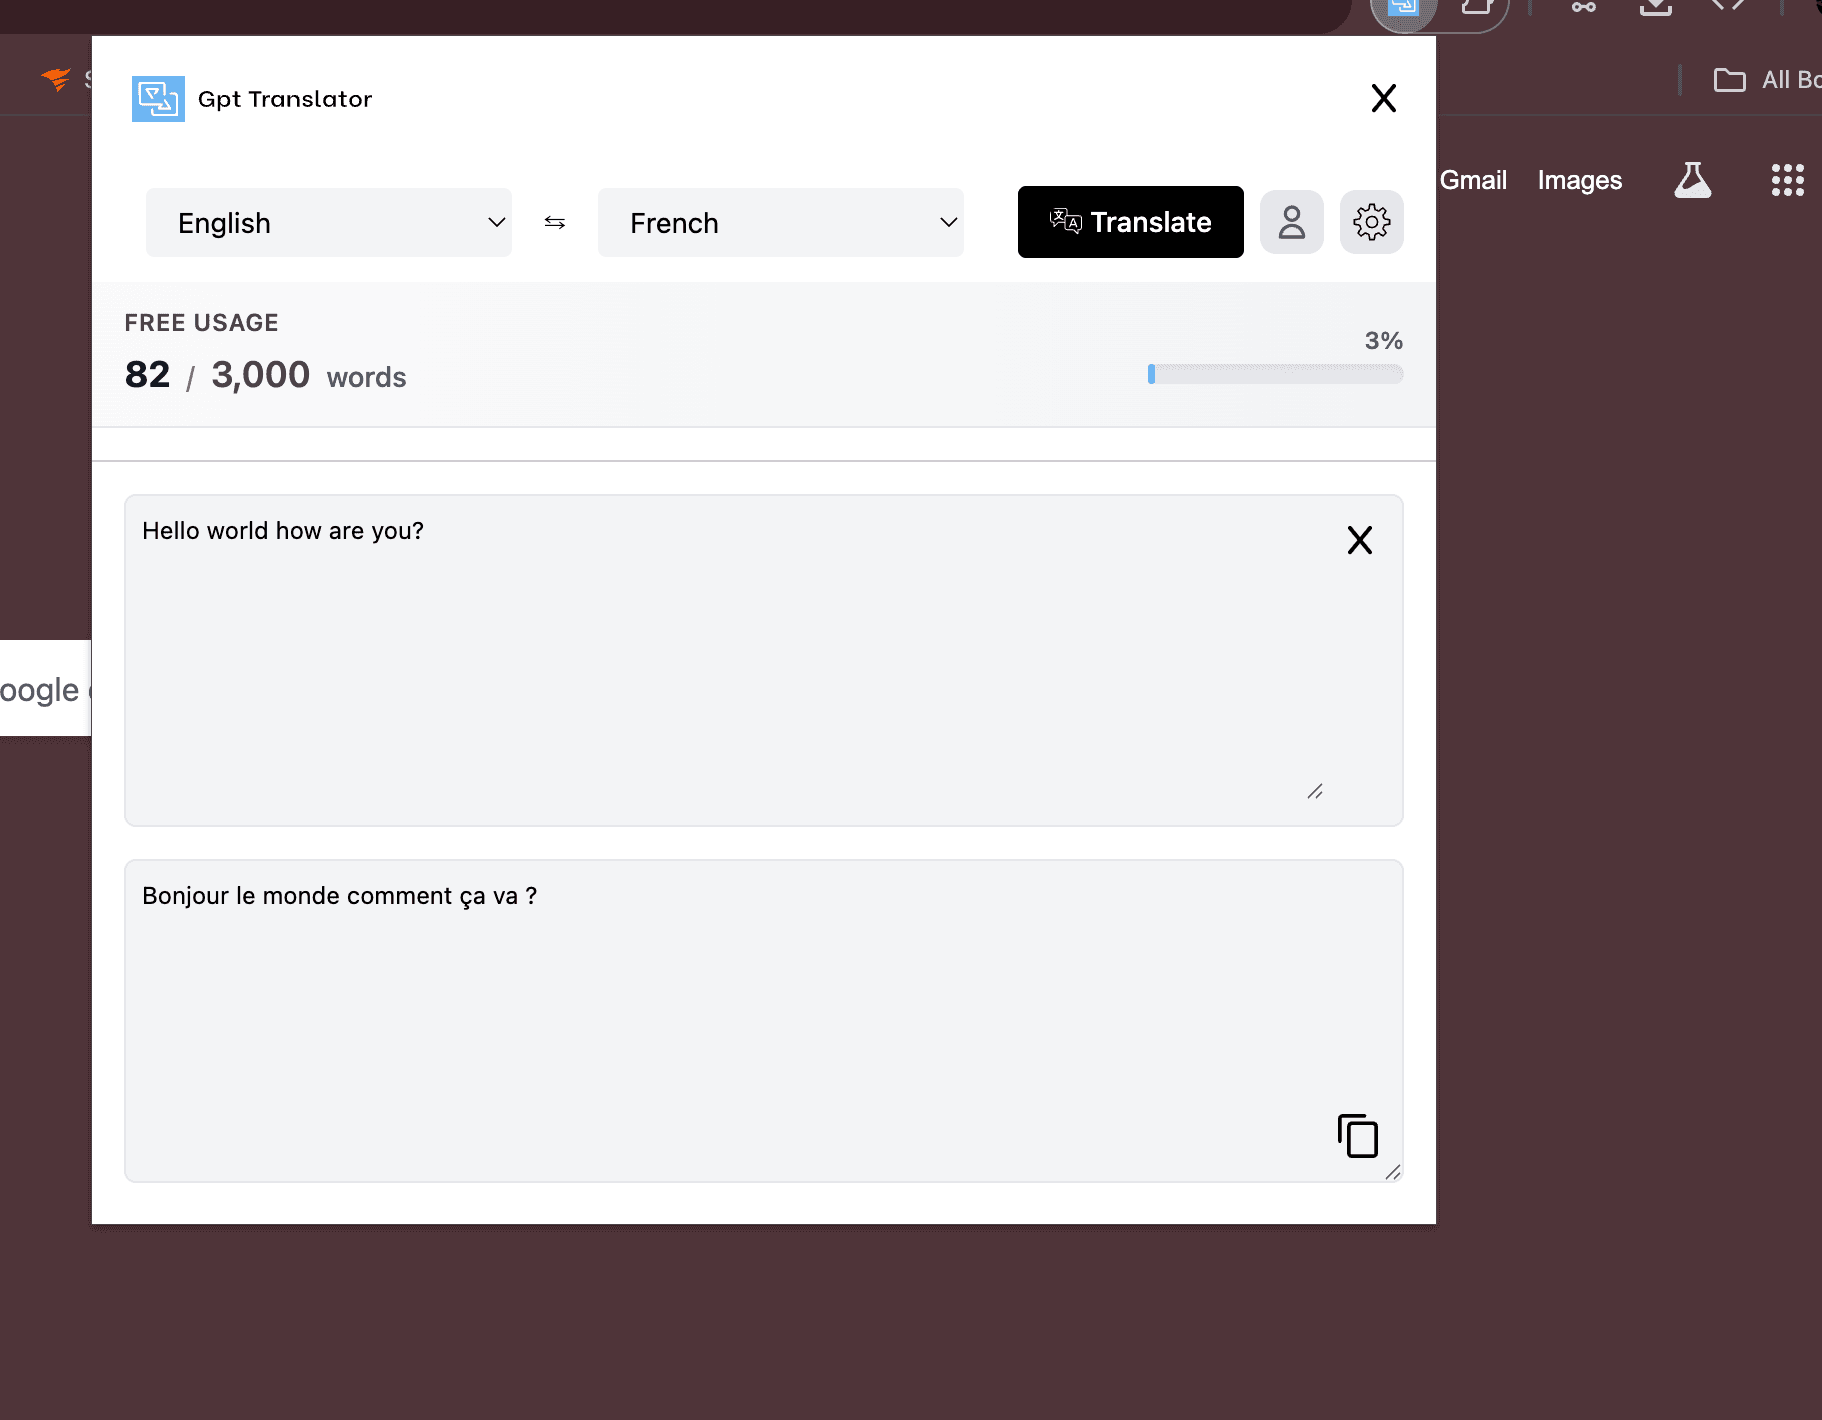This screenshot has width=1822, height=1420.
Task: Open the settings gear icon
Action: coord(1371,222)
